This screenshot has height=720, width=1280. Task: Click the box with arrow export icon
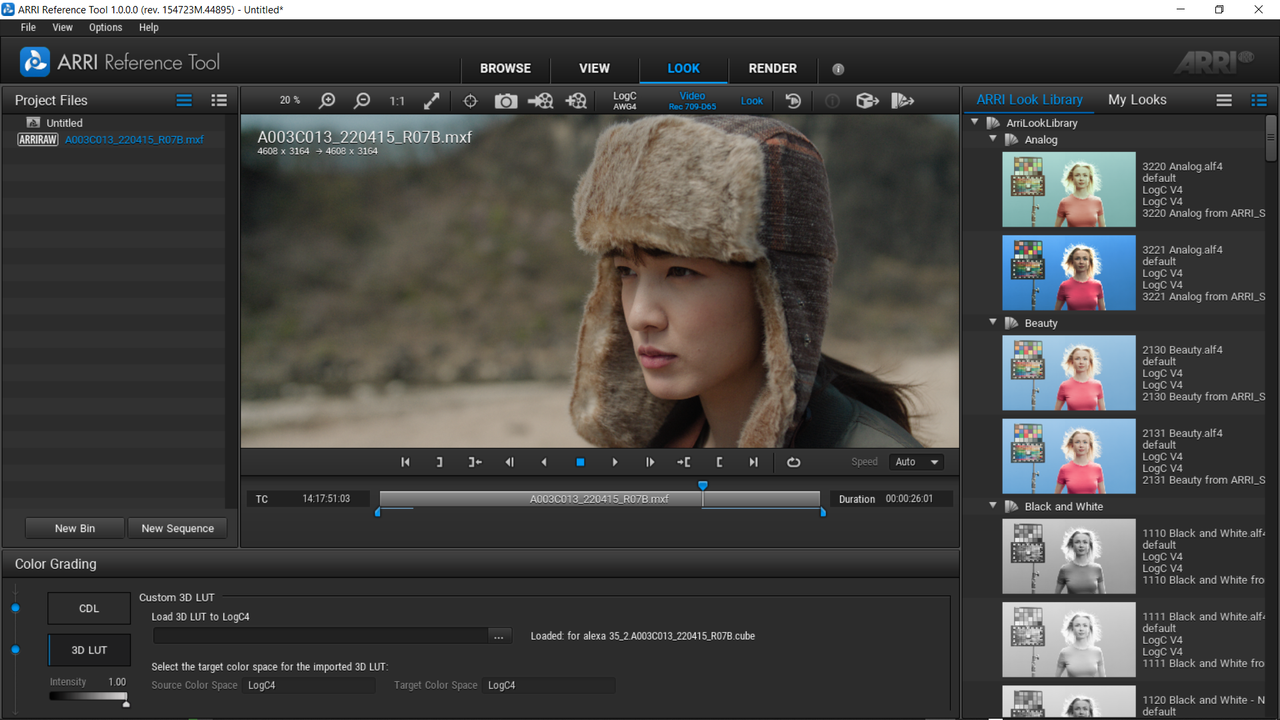(x=867, y=100)
